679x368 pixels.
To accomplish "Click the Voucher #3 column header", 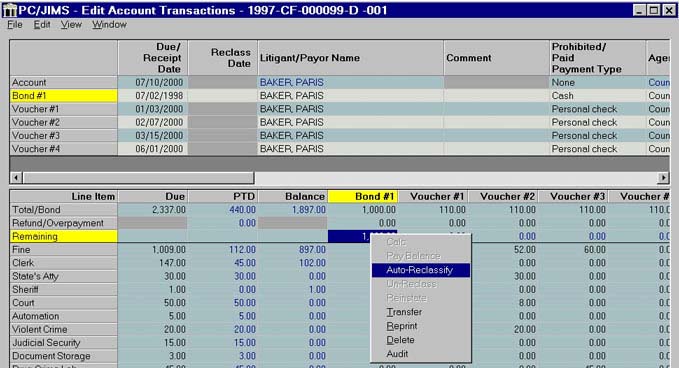I will 573,197.
